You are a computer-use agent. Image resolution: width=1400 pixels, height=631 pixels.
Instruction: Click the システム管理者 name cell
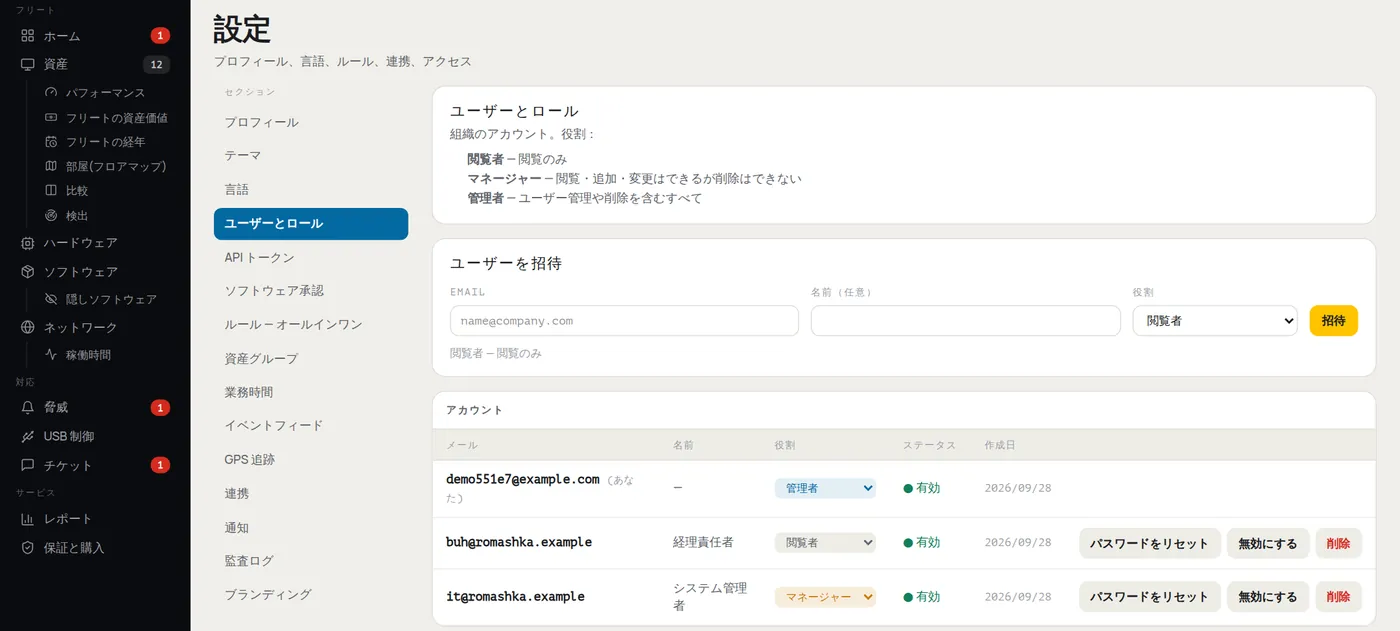point(710,597)
